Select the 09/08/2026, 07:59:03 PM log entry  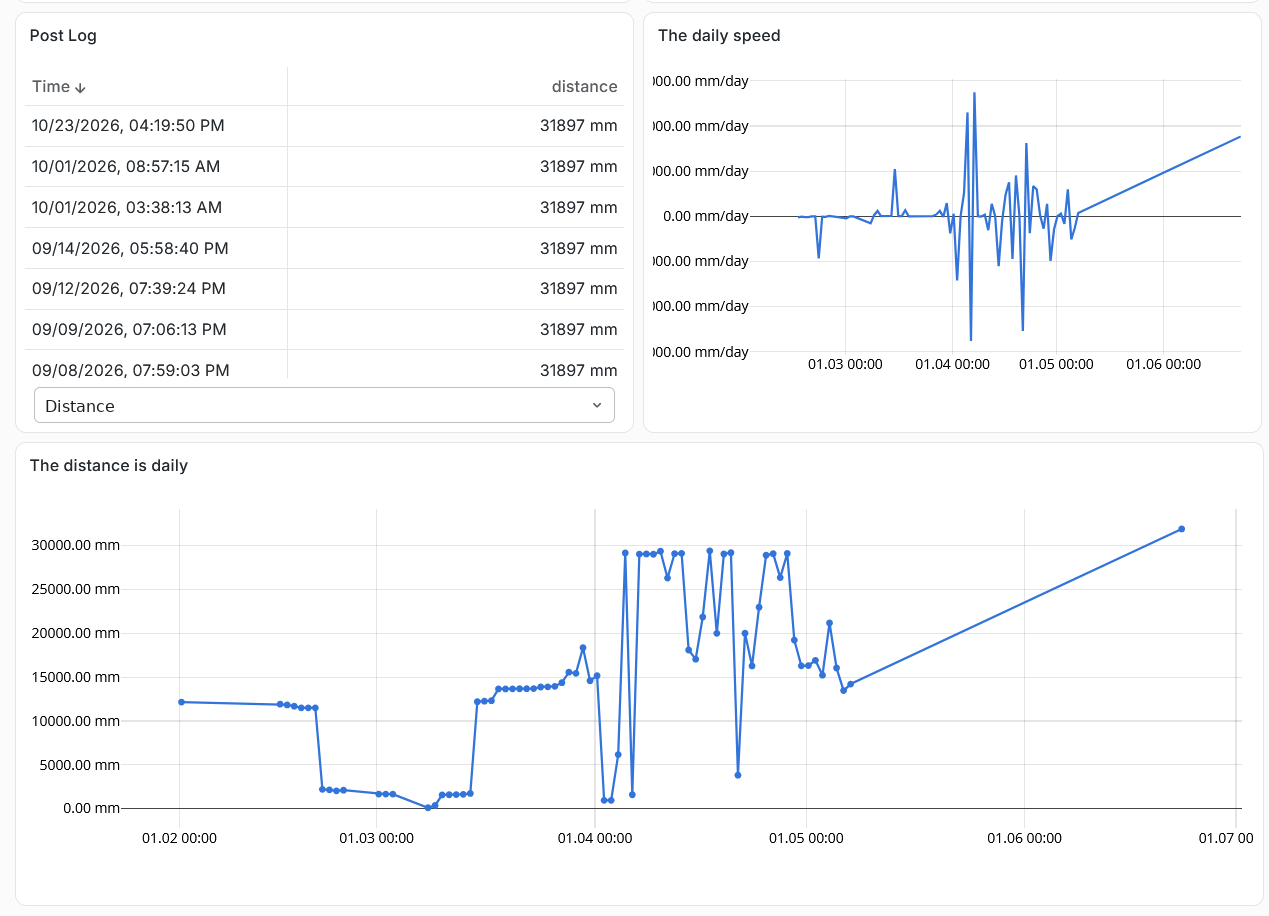pos(324,366)
